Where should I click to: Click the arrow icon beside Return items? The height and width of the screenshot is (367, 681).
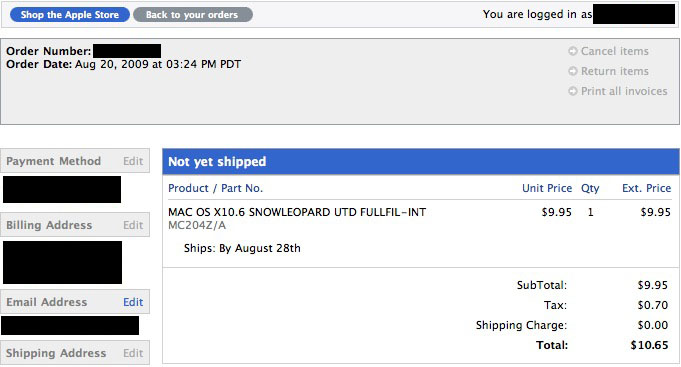tap(573, 71)
